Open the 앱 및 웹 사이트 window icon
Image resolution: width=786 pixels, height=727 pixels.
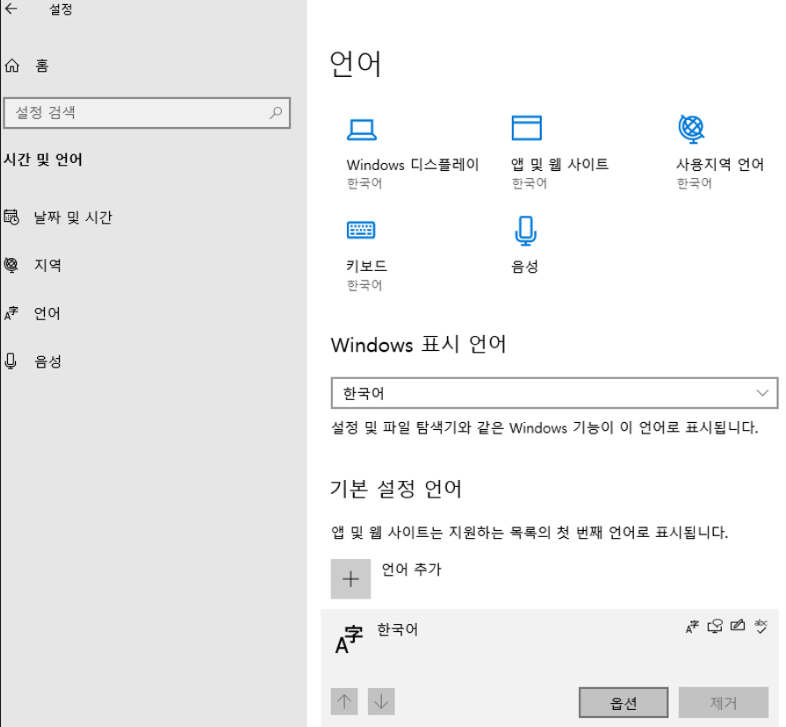526,128
